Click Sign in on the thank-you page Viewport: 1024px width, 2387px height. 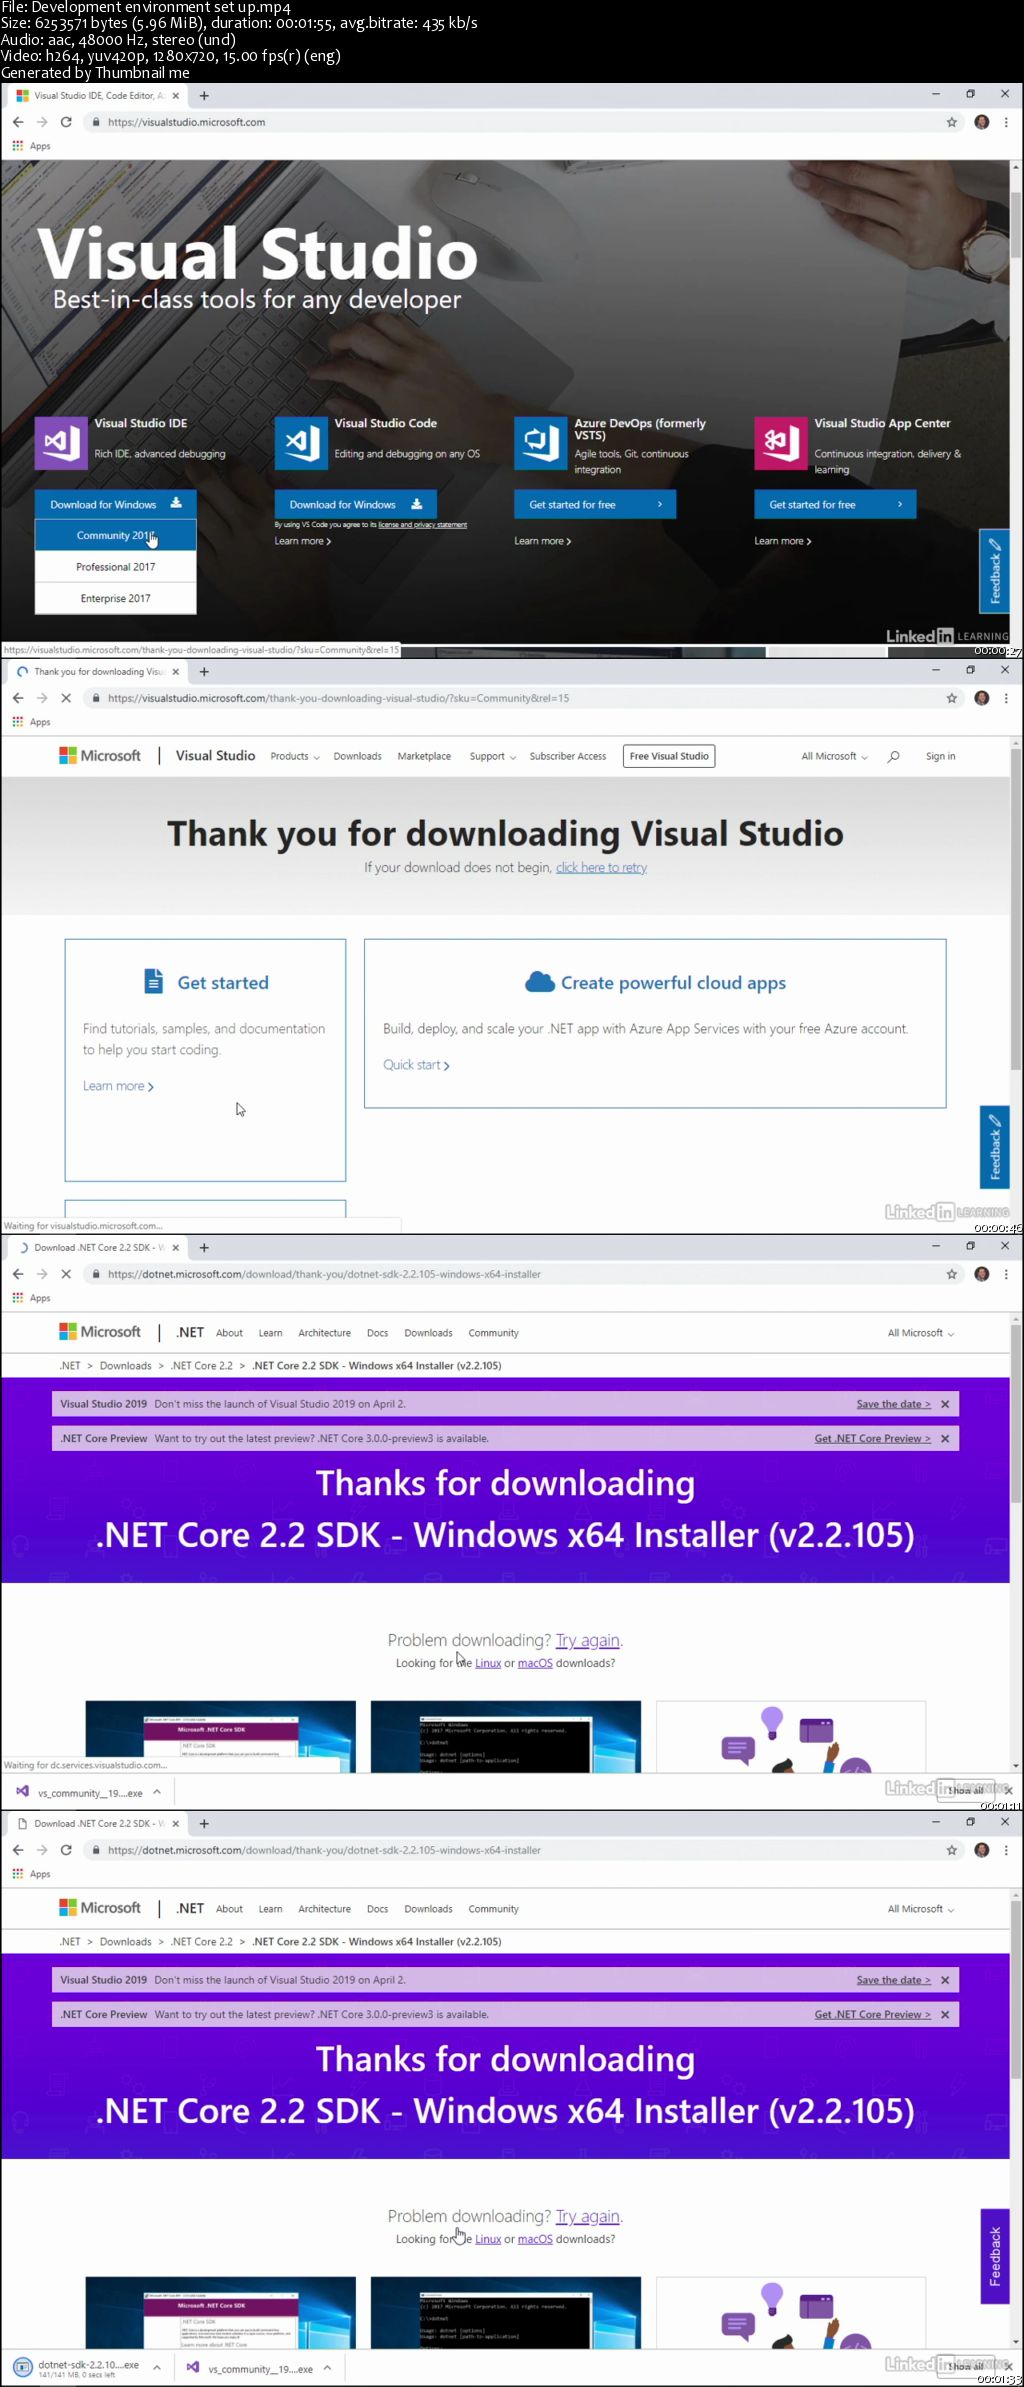click(940, 756)
